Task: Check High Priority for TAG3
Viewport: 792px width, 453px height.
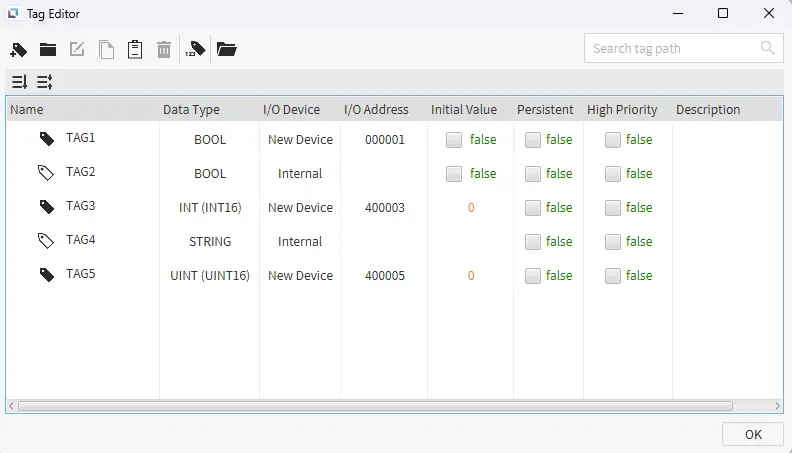Action: click(x=613, y=208)
